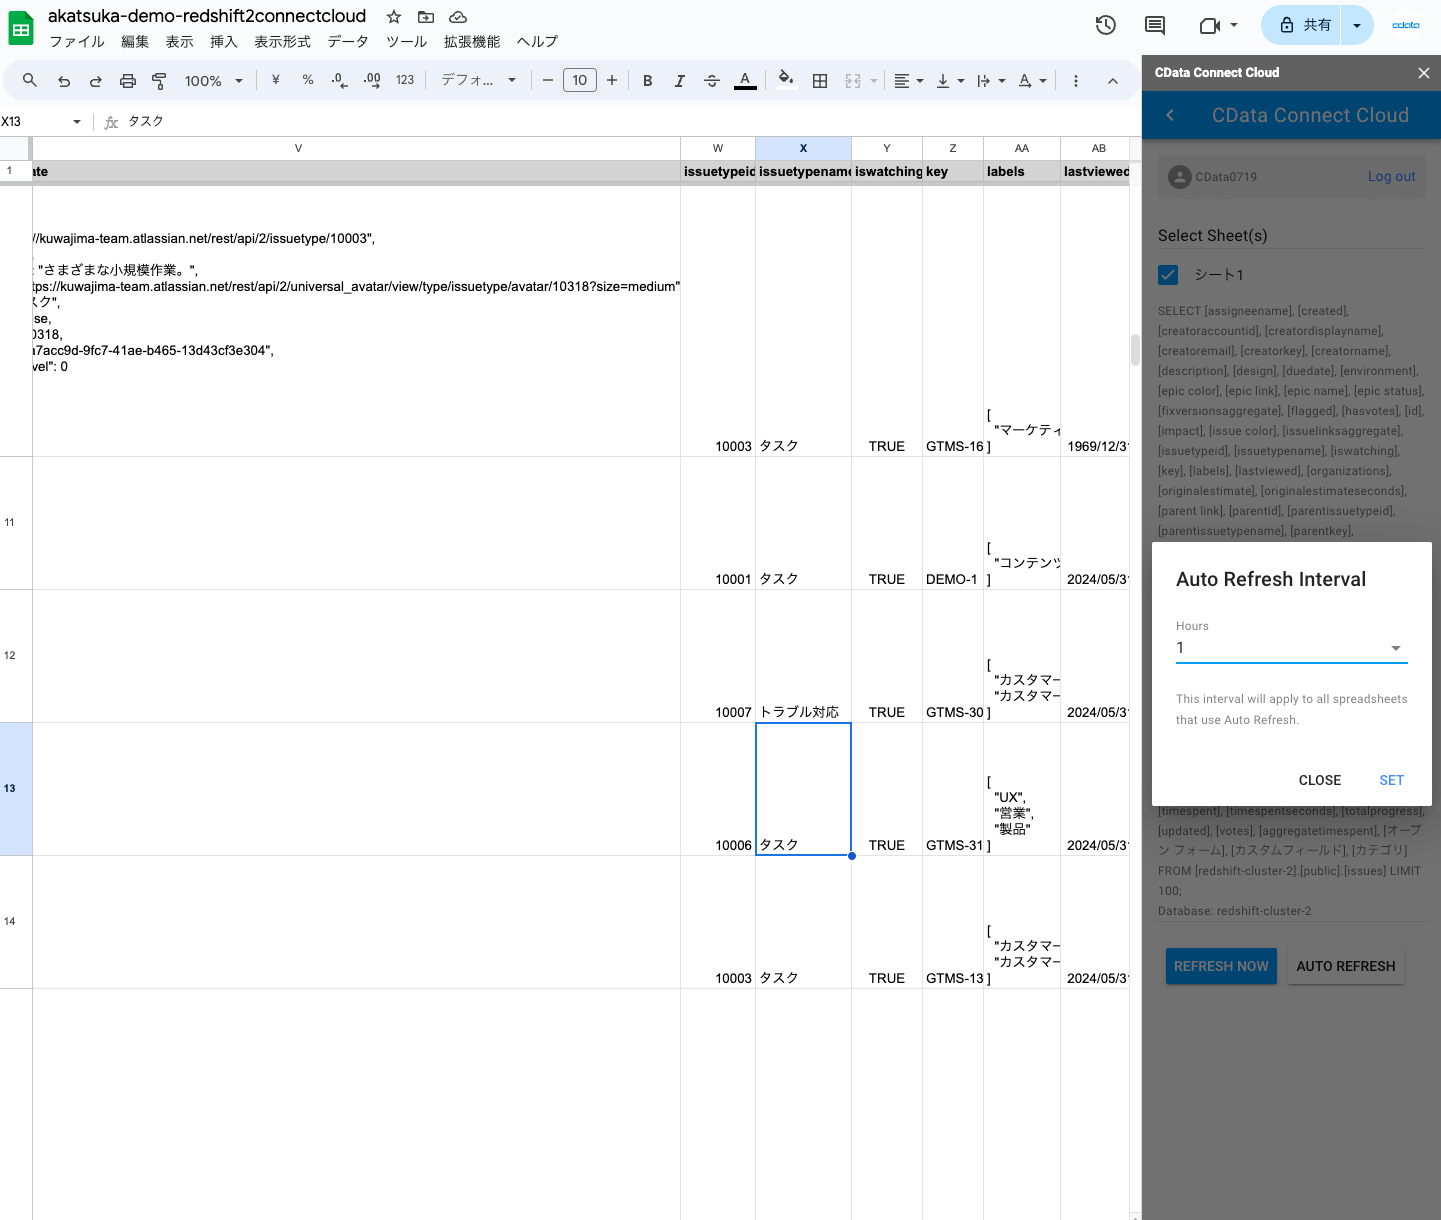Star the akatsuka-demo-redshift2connectcloud document
This screenshot has height=1220, width=1441.
click(x=394, y=17)
